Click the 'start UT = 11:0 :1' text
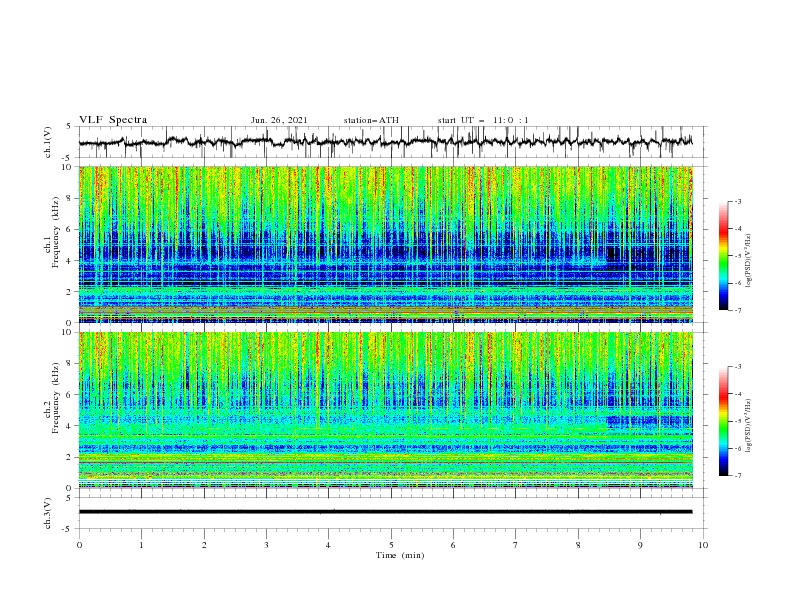Viewport: 792px width, 612px height. pos(483,120)
